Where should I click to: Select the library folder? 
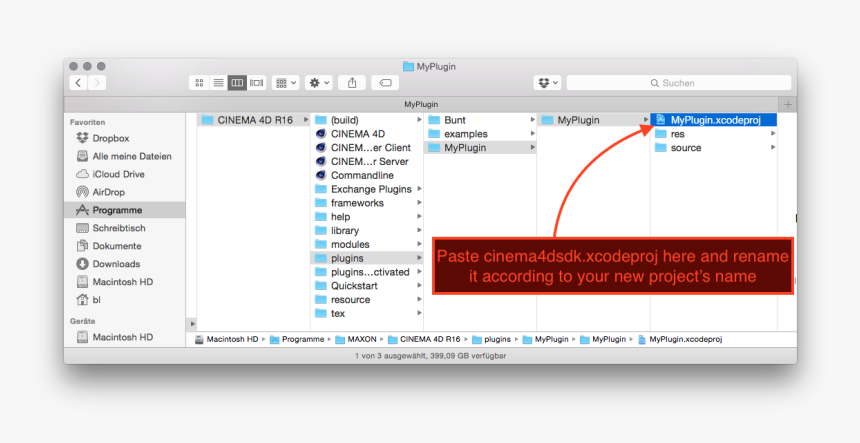[367, 231]
